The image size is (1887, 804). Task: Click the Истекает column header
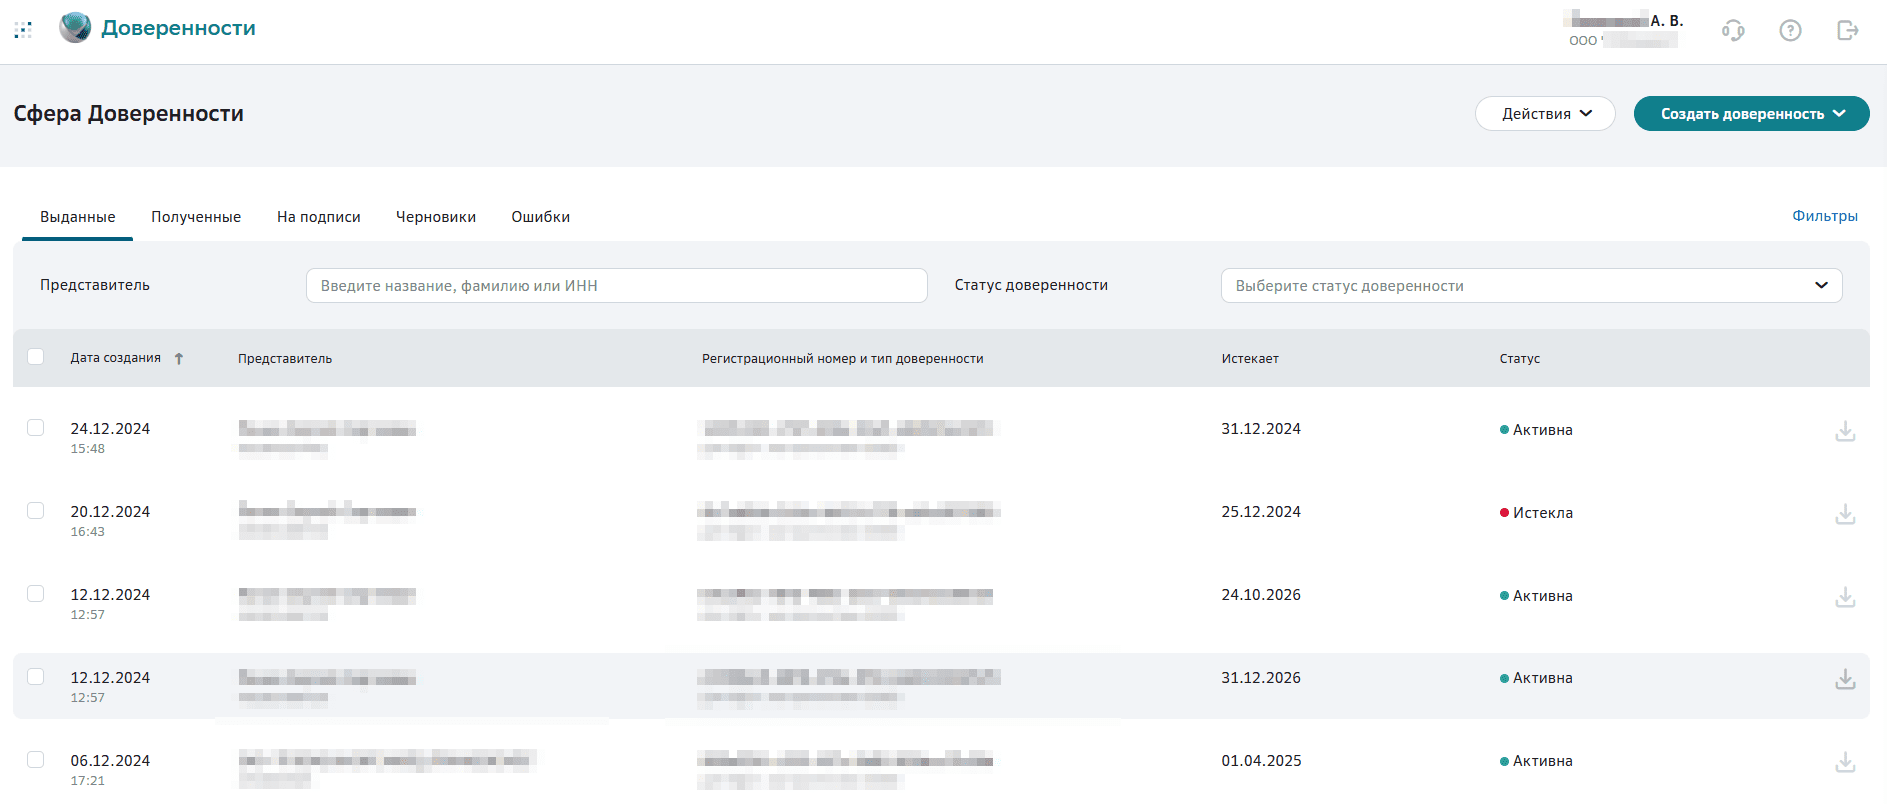(x=1250, y=359)
